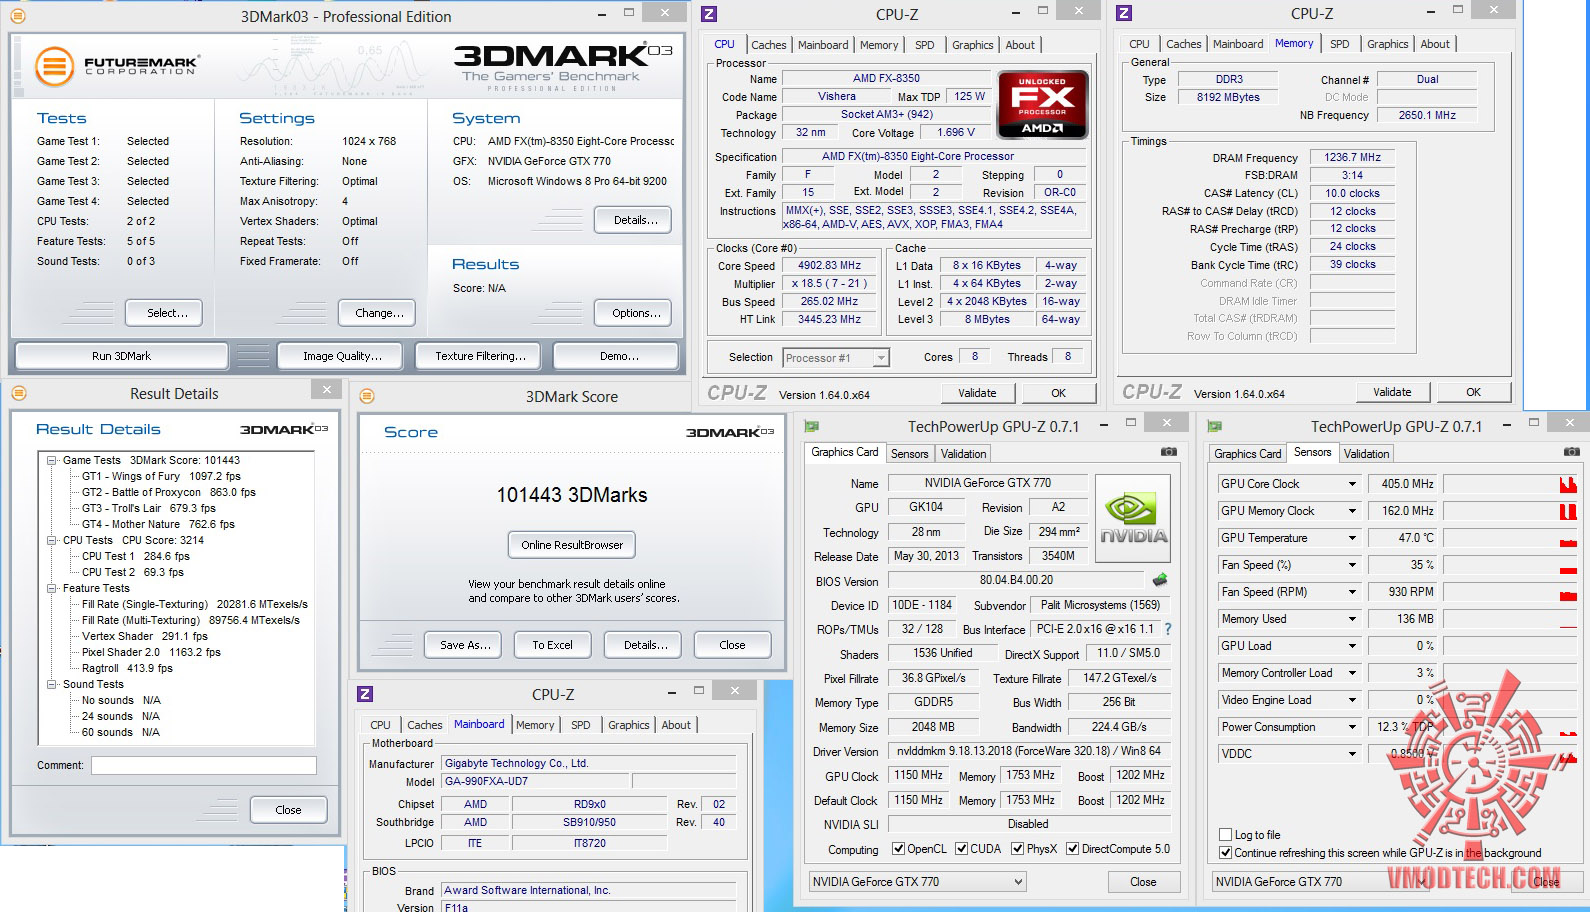The image size is (1590, 912).
Task: Close the Result Details window with the Close button
Action: coord(288,810)
